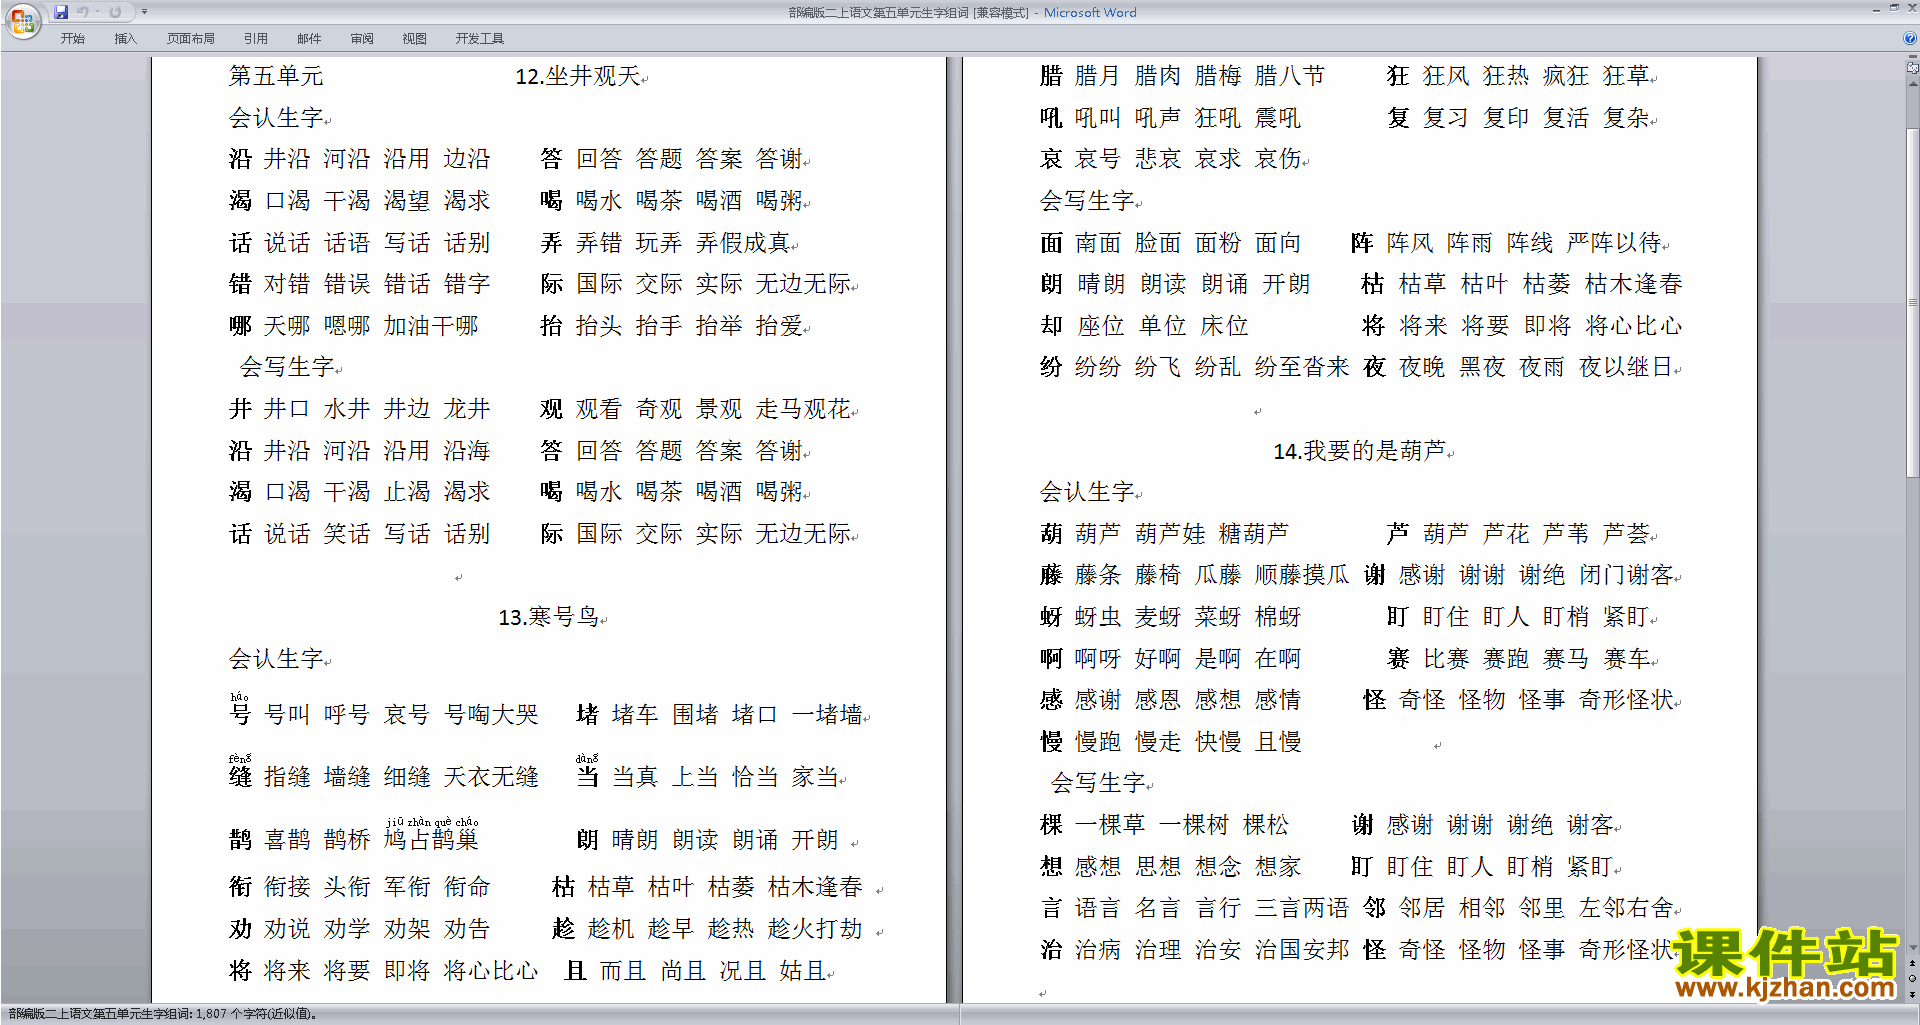Click the phrase 腊八节
Viewport: 1920px width, 1025px height.
click(1290, 77)
